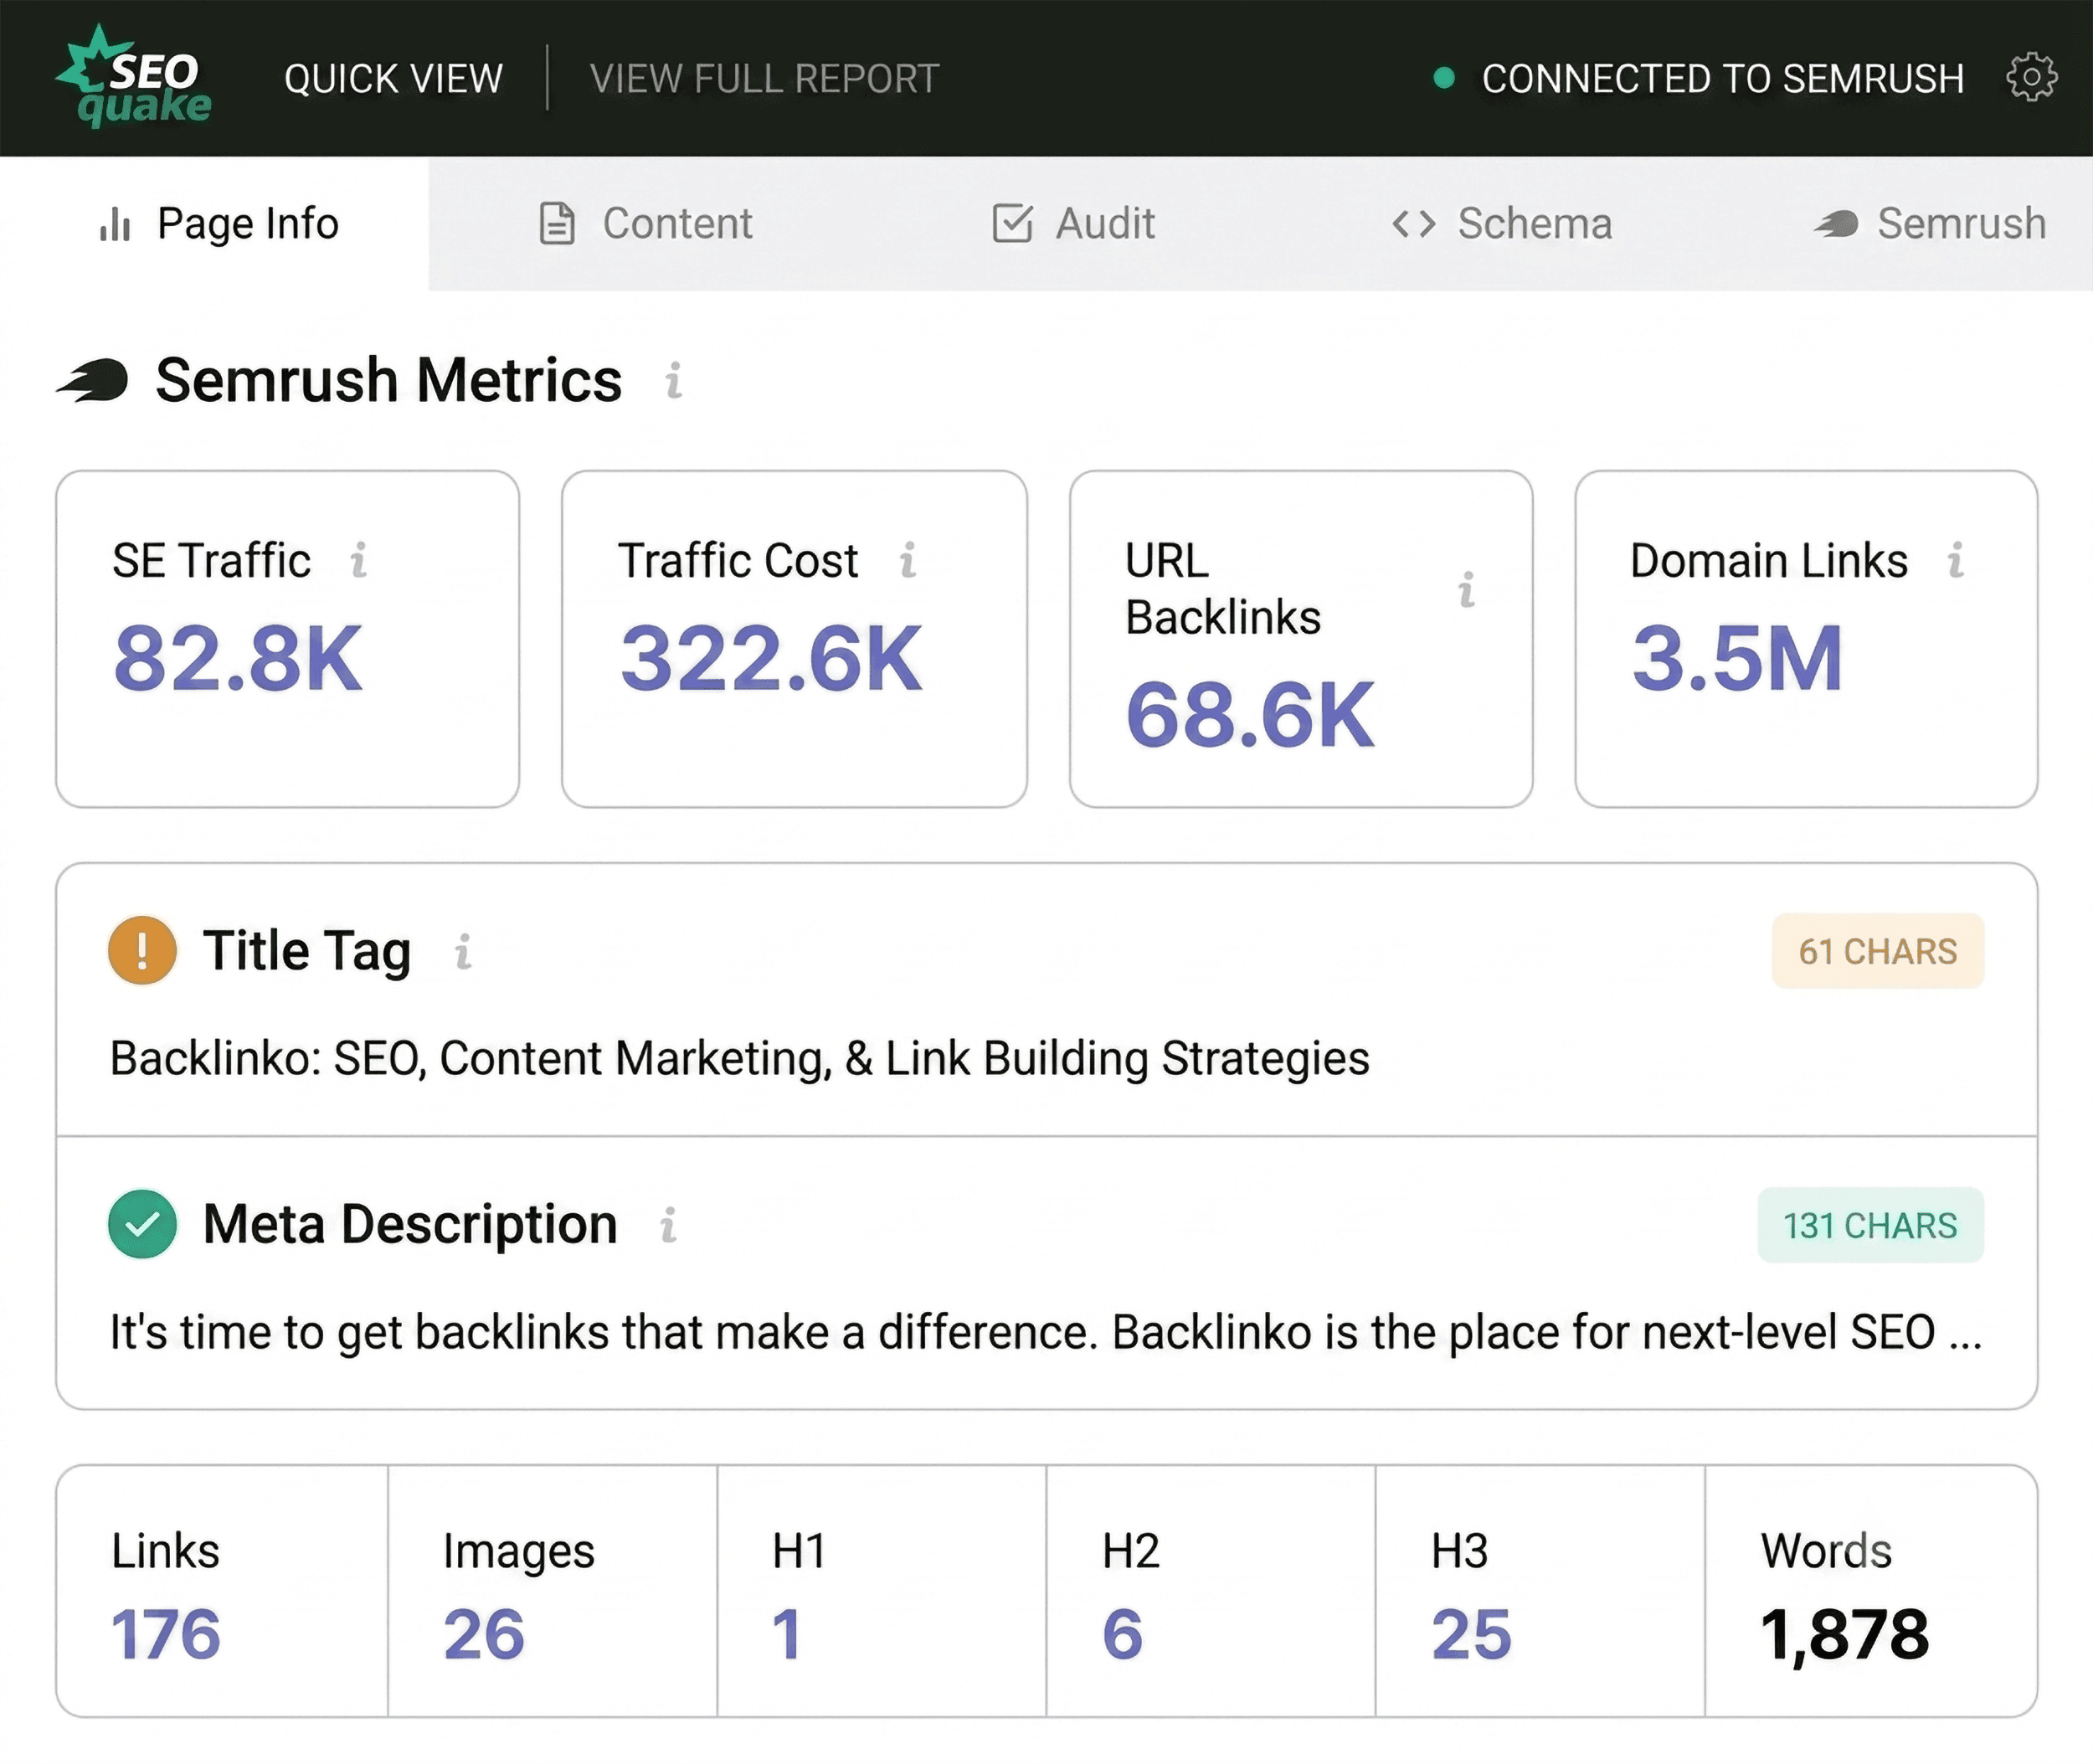The height and width of the screenshot is (1764, 2093).
Task: Click Connected to Semrush status label
Action: point(1723,78)
